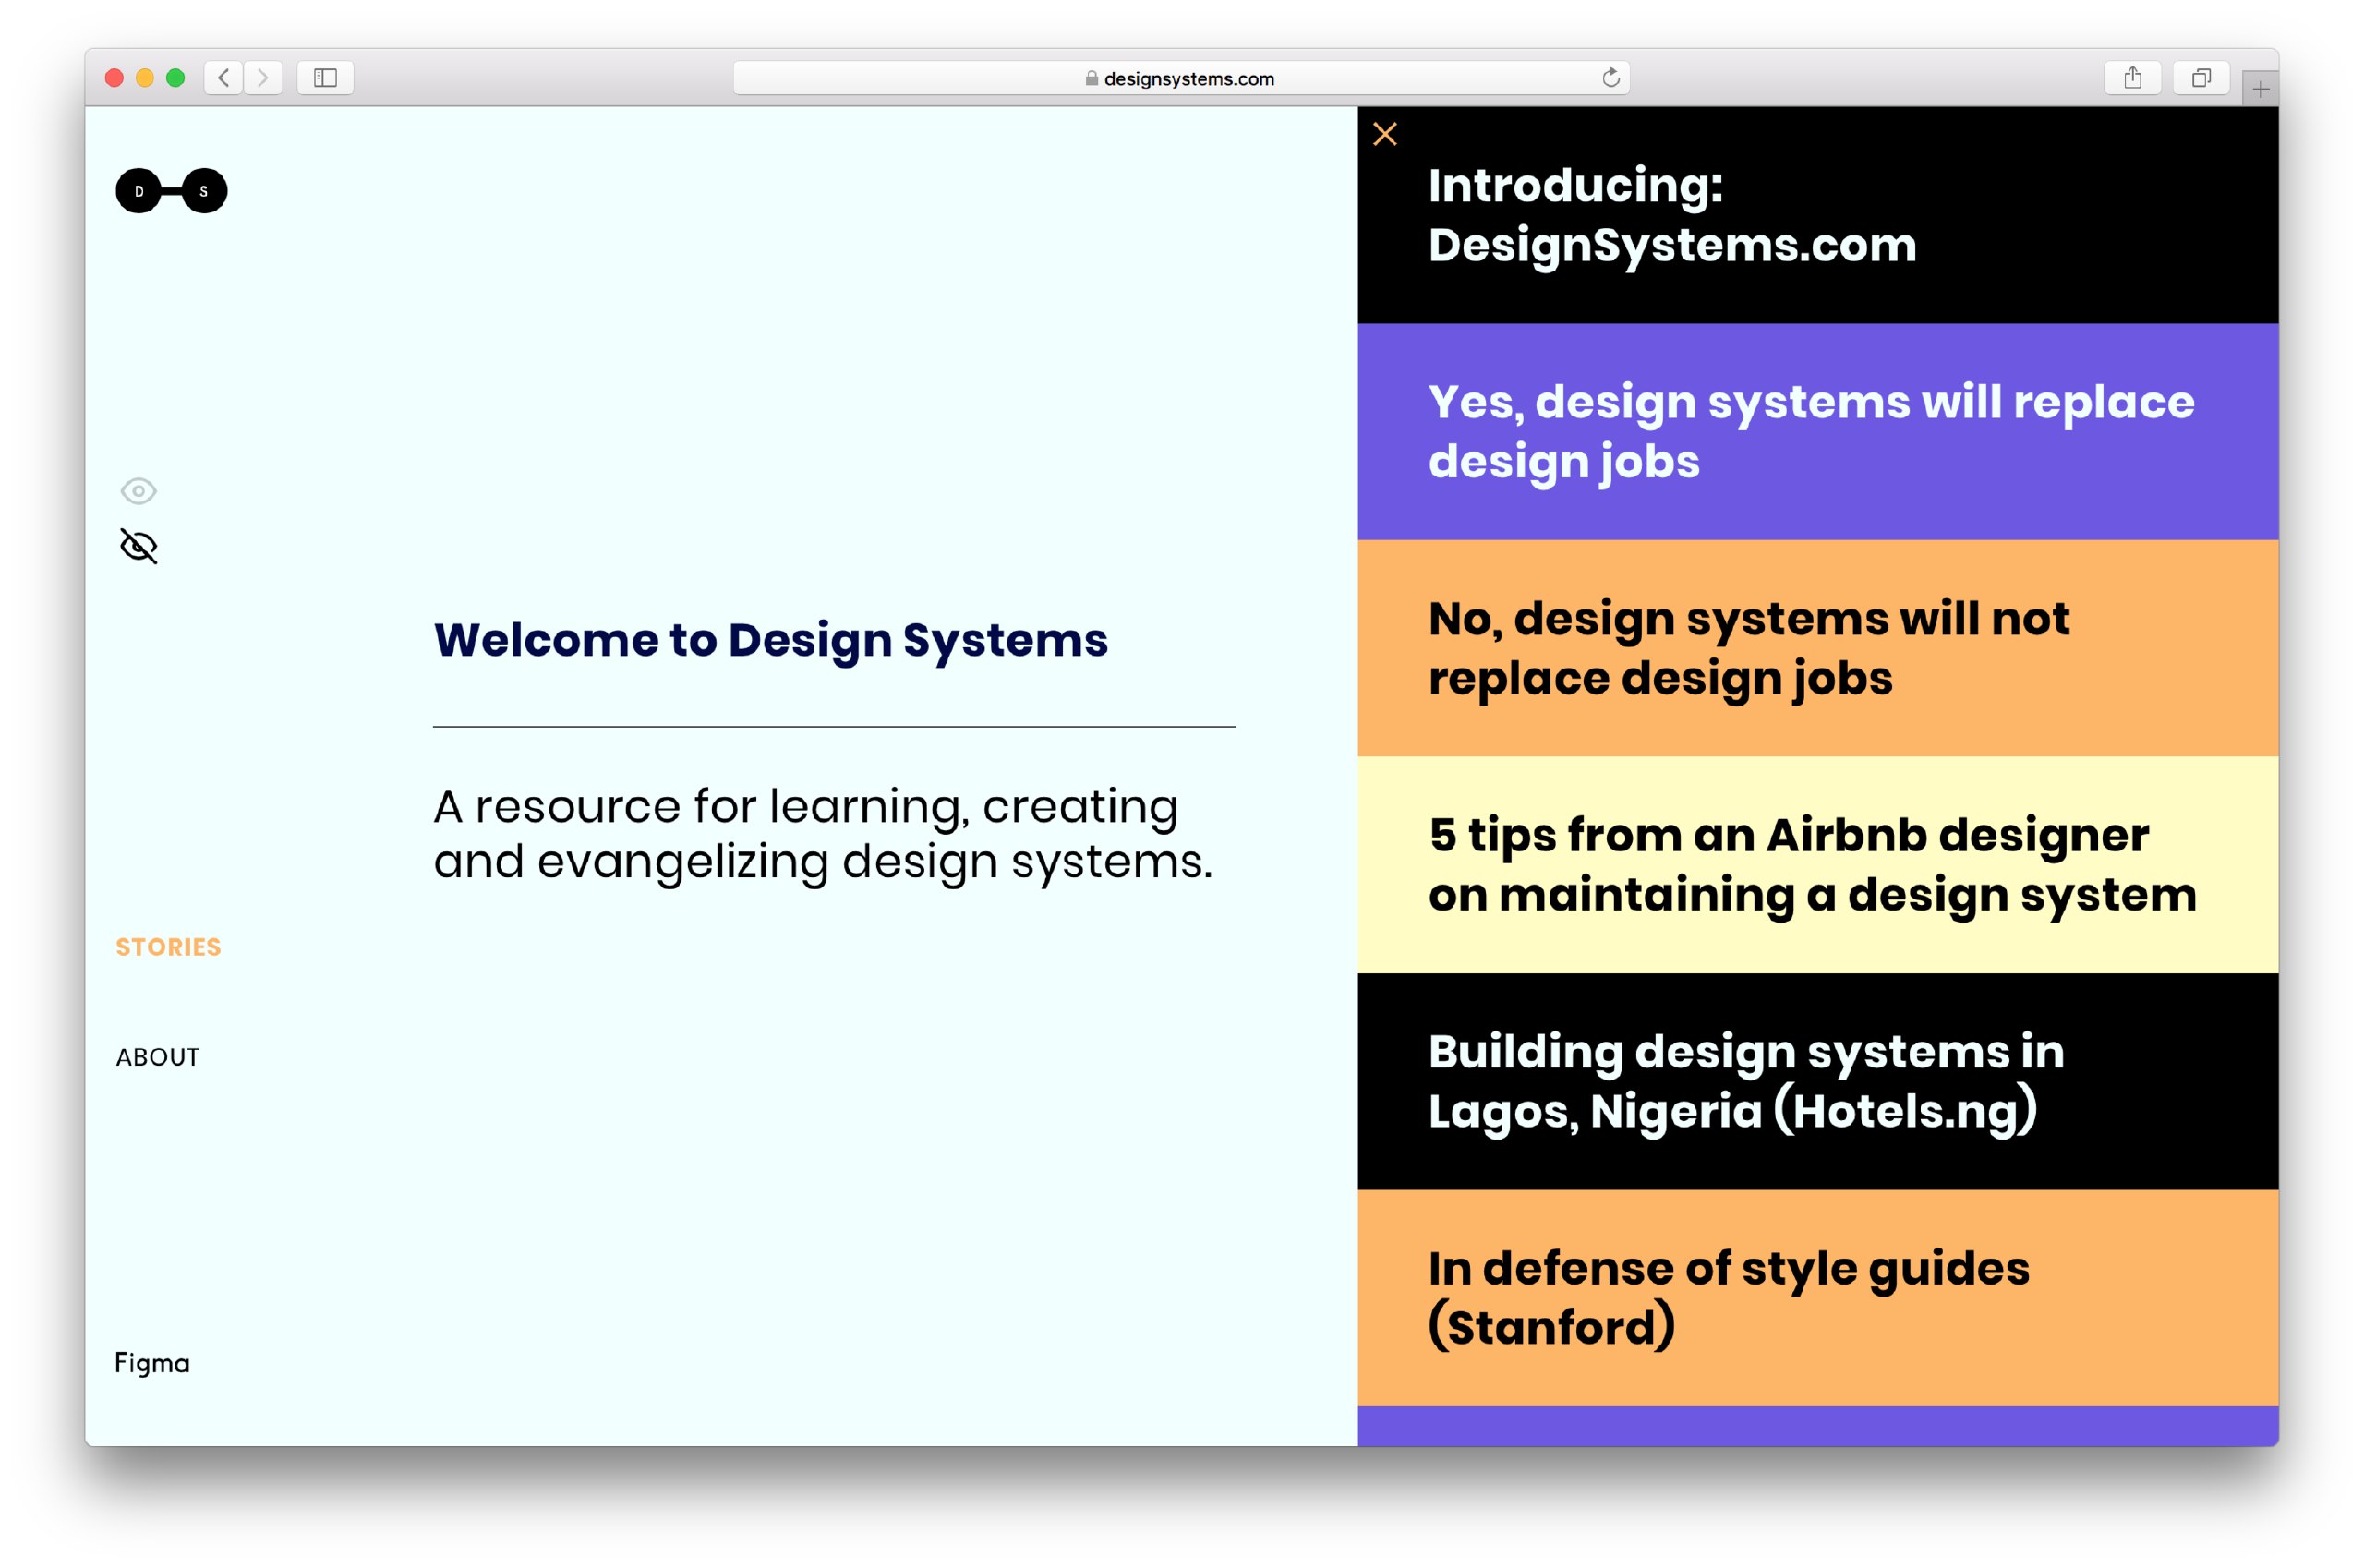The height and width of the screenshot is (1568, 2364).
Task: Open the Safari share button
Action: coord(2133,78)
